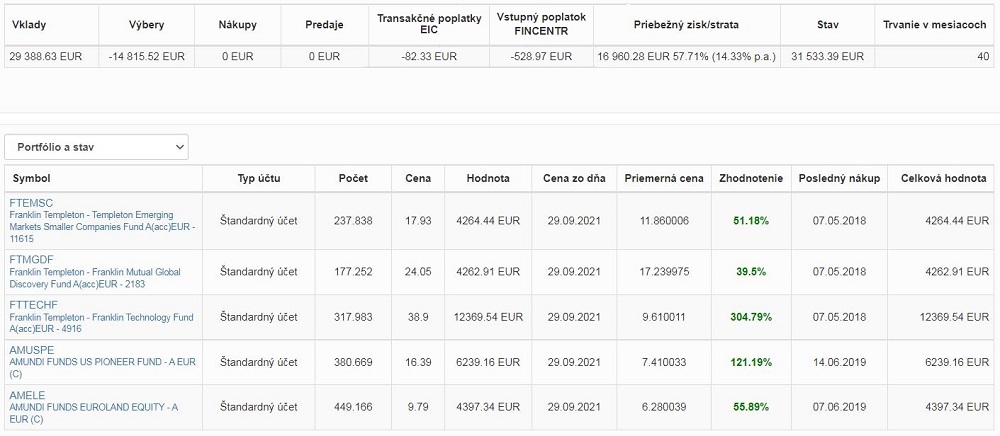Open the AMELE Euroland Equity link

pyautogui.click(x=93, y=407)
